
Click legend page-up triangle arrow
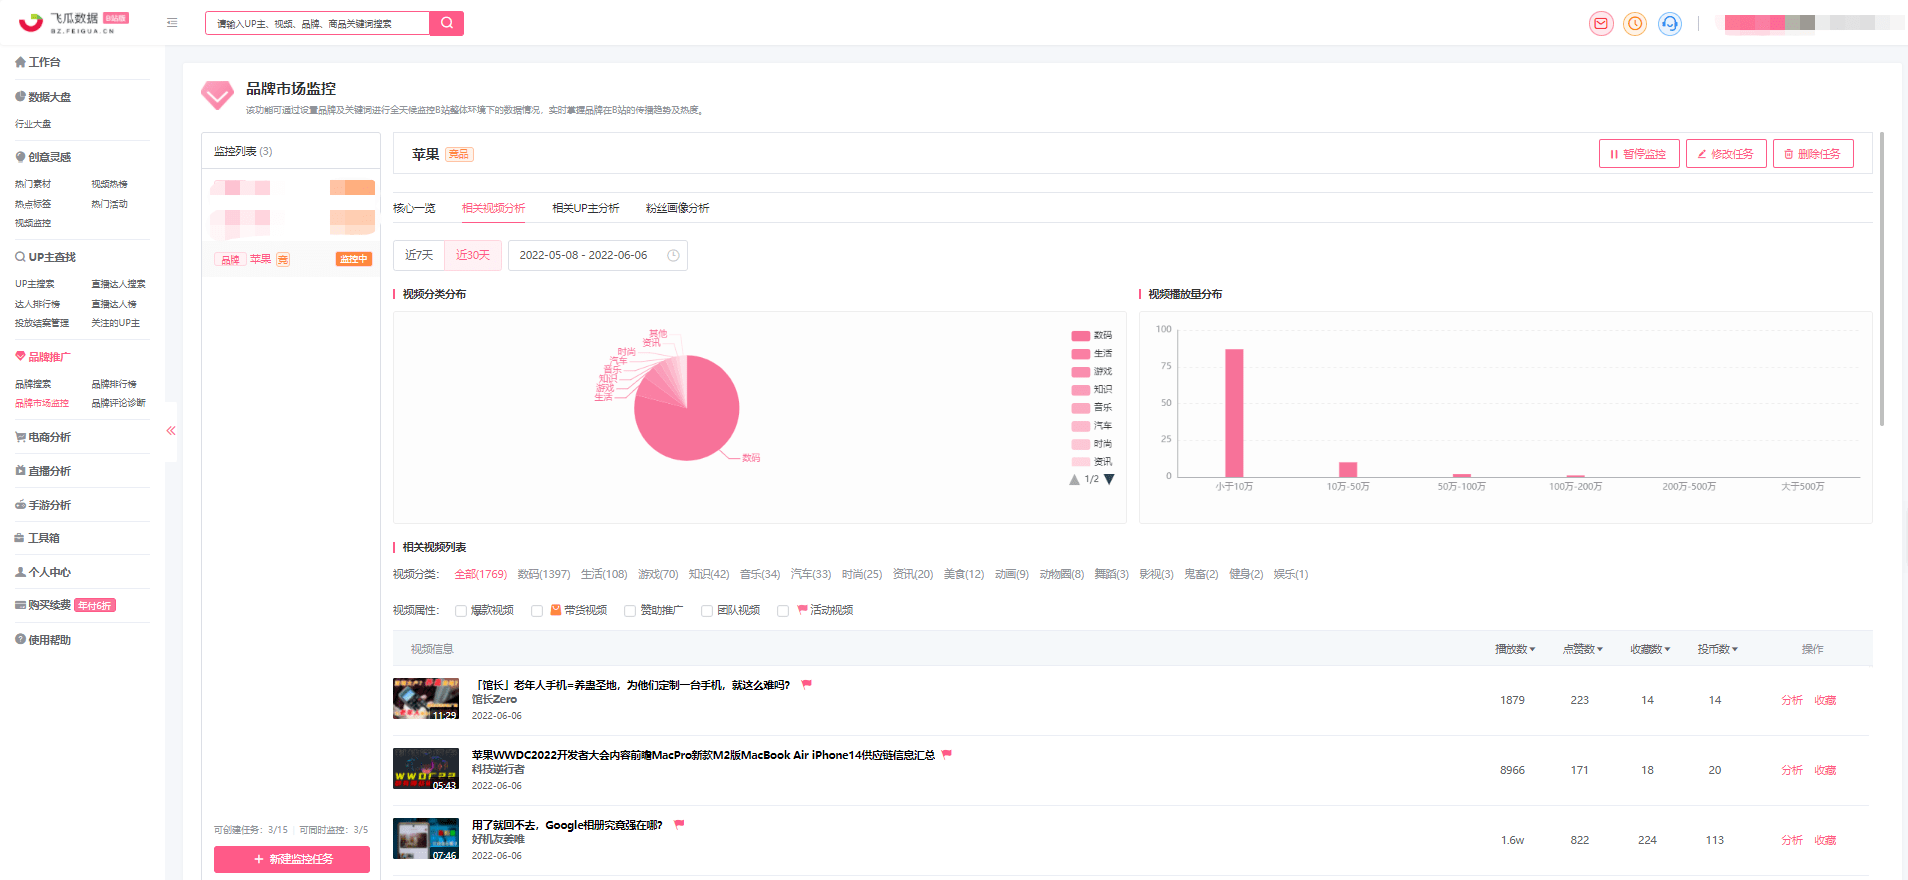coord(1075,480)
